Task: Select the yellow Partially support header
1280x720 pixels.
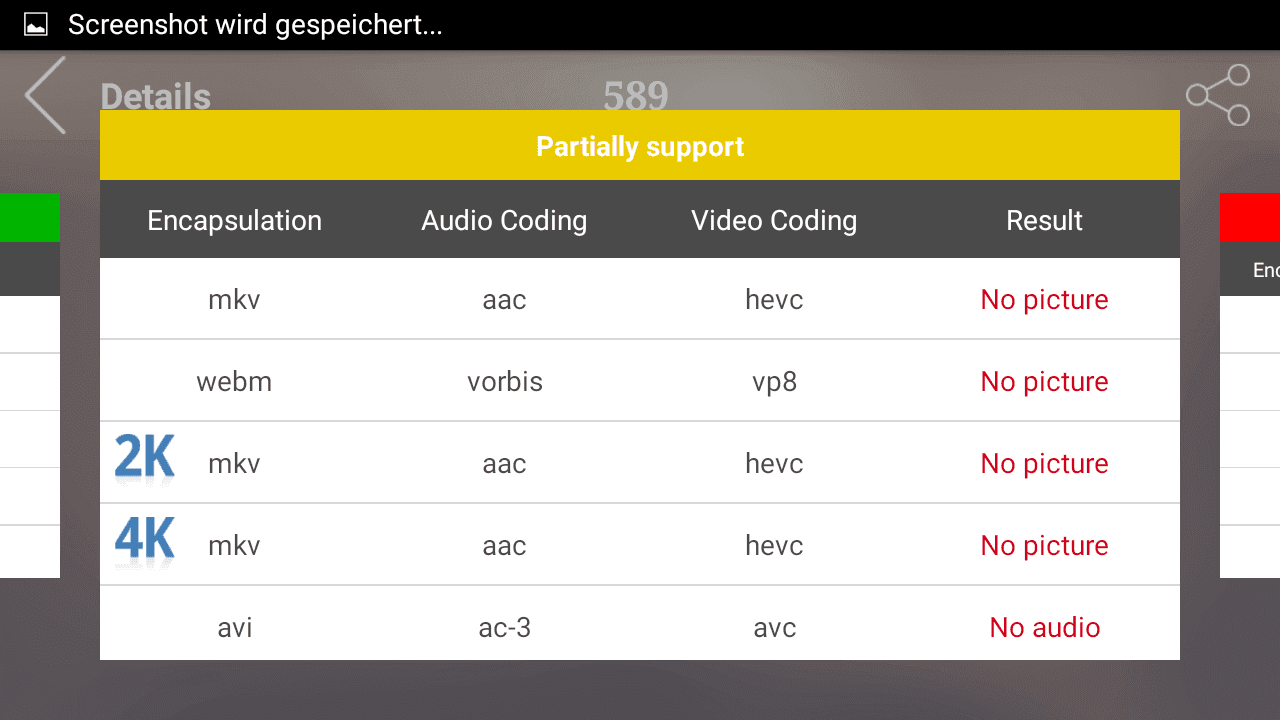Action: pyautogui.click(x=640, y=146)
